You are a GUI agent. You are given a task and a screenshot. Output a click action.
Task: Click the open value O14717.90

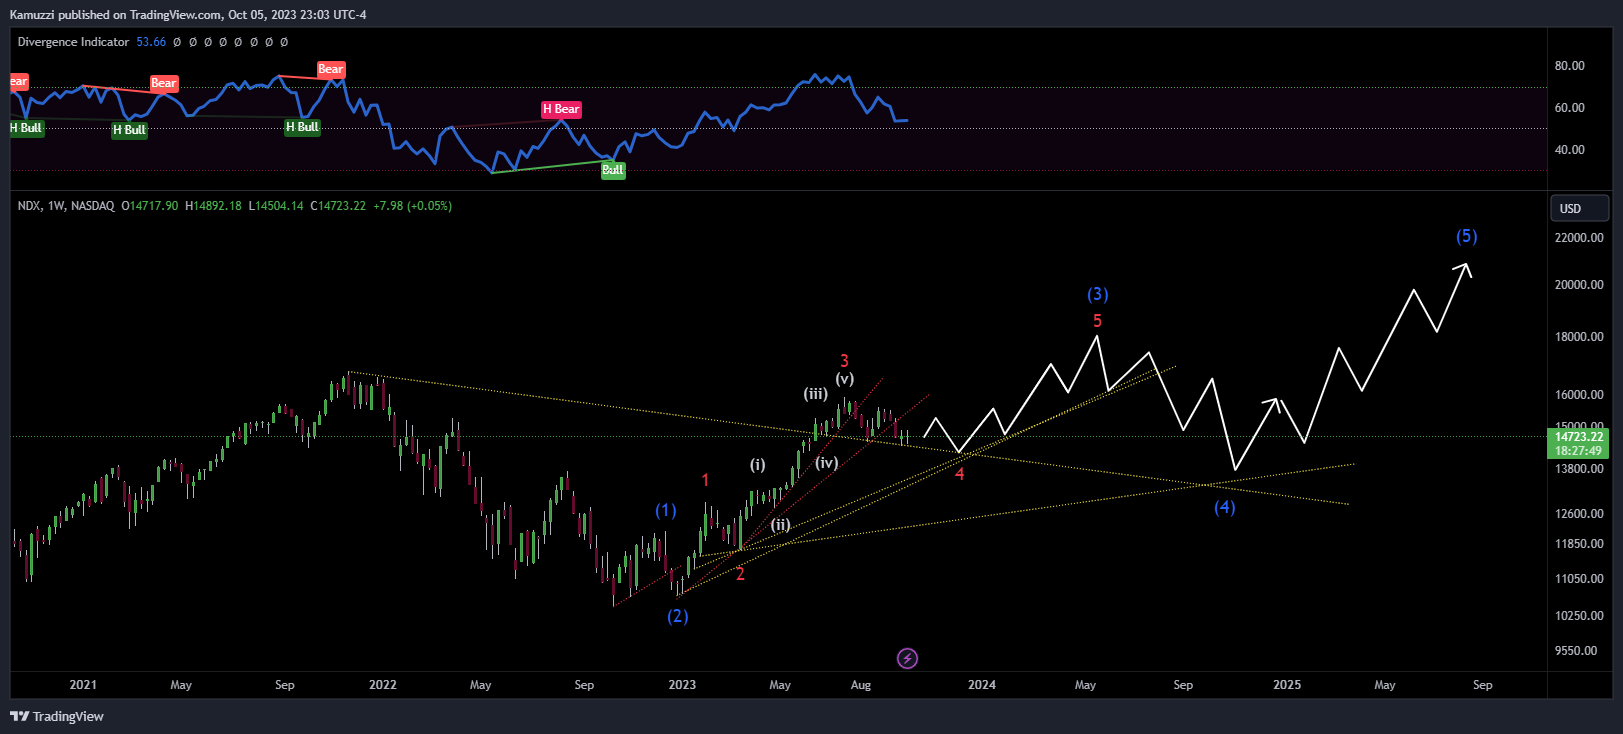150,206
